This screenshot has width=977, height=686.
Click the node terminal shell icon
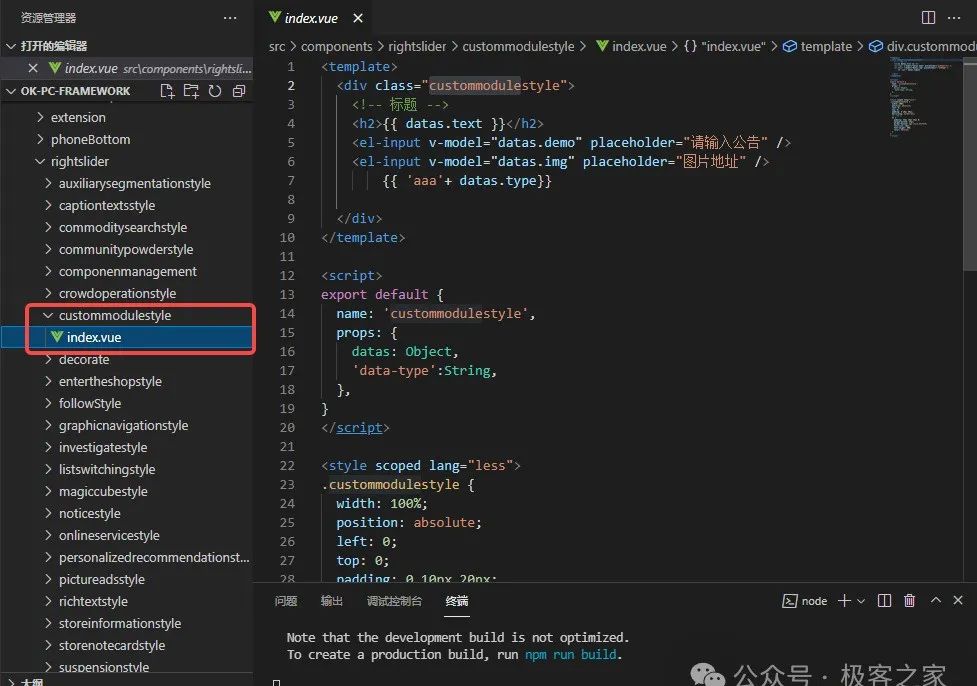coord(789,601)
